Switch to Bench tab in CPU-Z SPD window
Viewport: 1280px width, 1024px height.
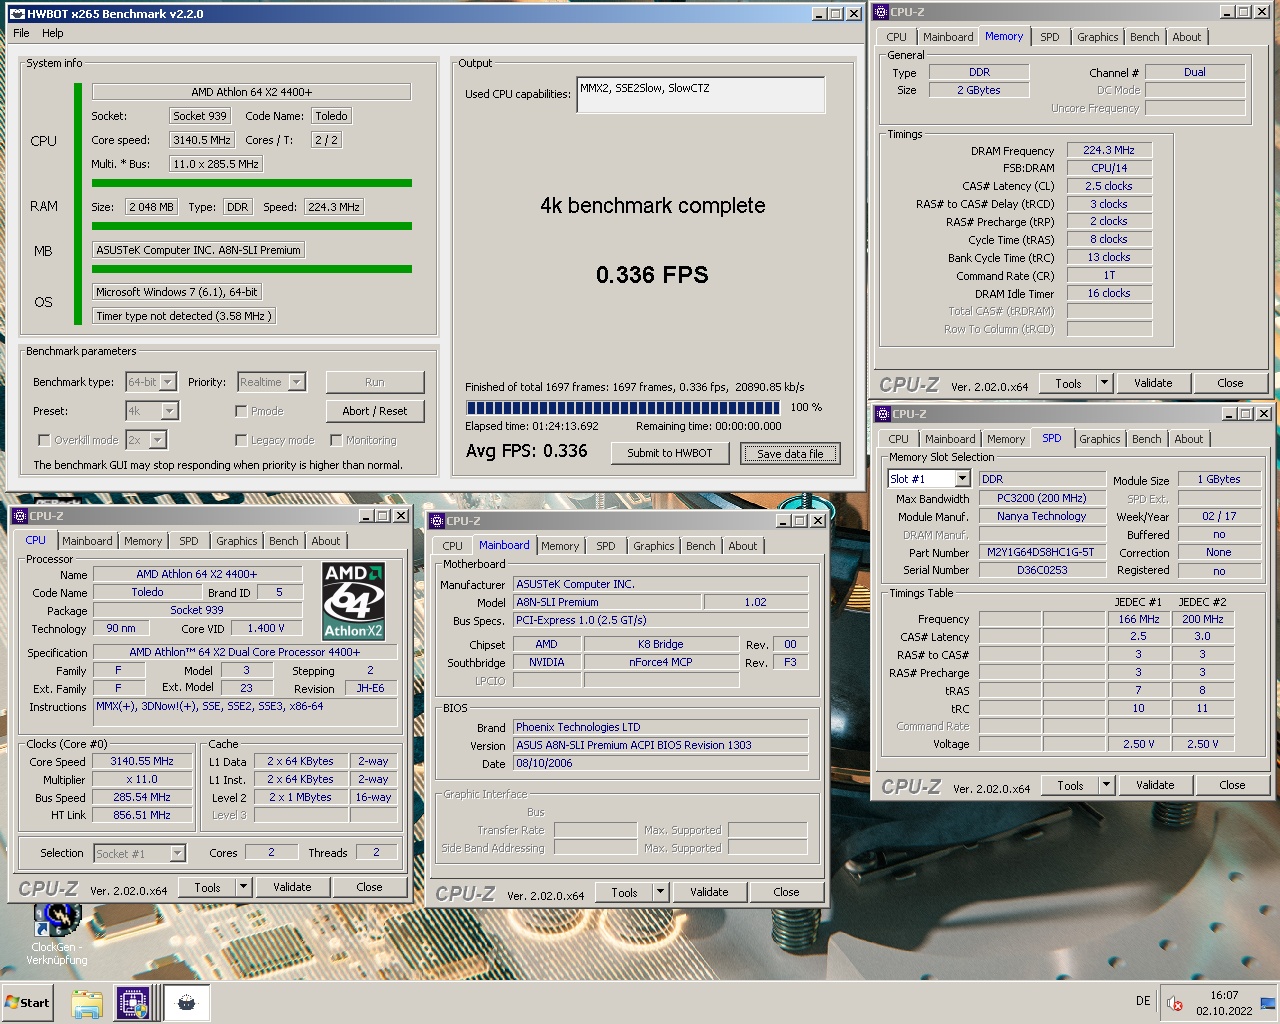[1147, 439]
